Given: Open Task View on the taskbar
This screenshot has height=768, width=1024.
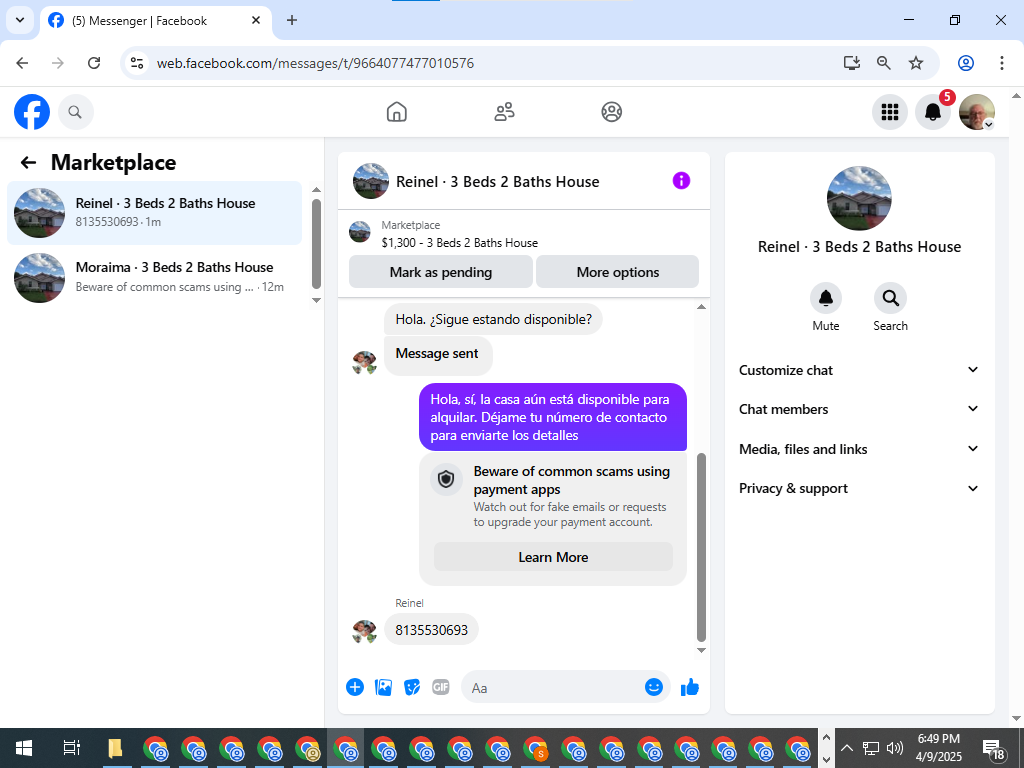Looking at the screenshot, I should [71, 748].
